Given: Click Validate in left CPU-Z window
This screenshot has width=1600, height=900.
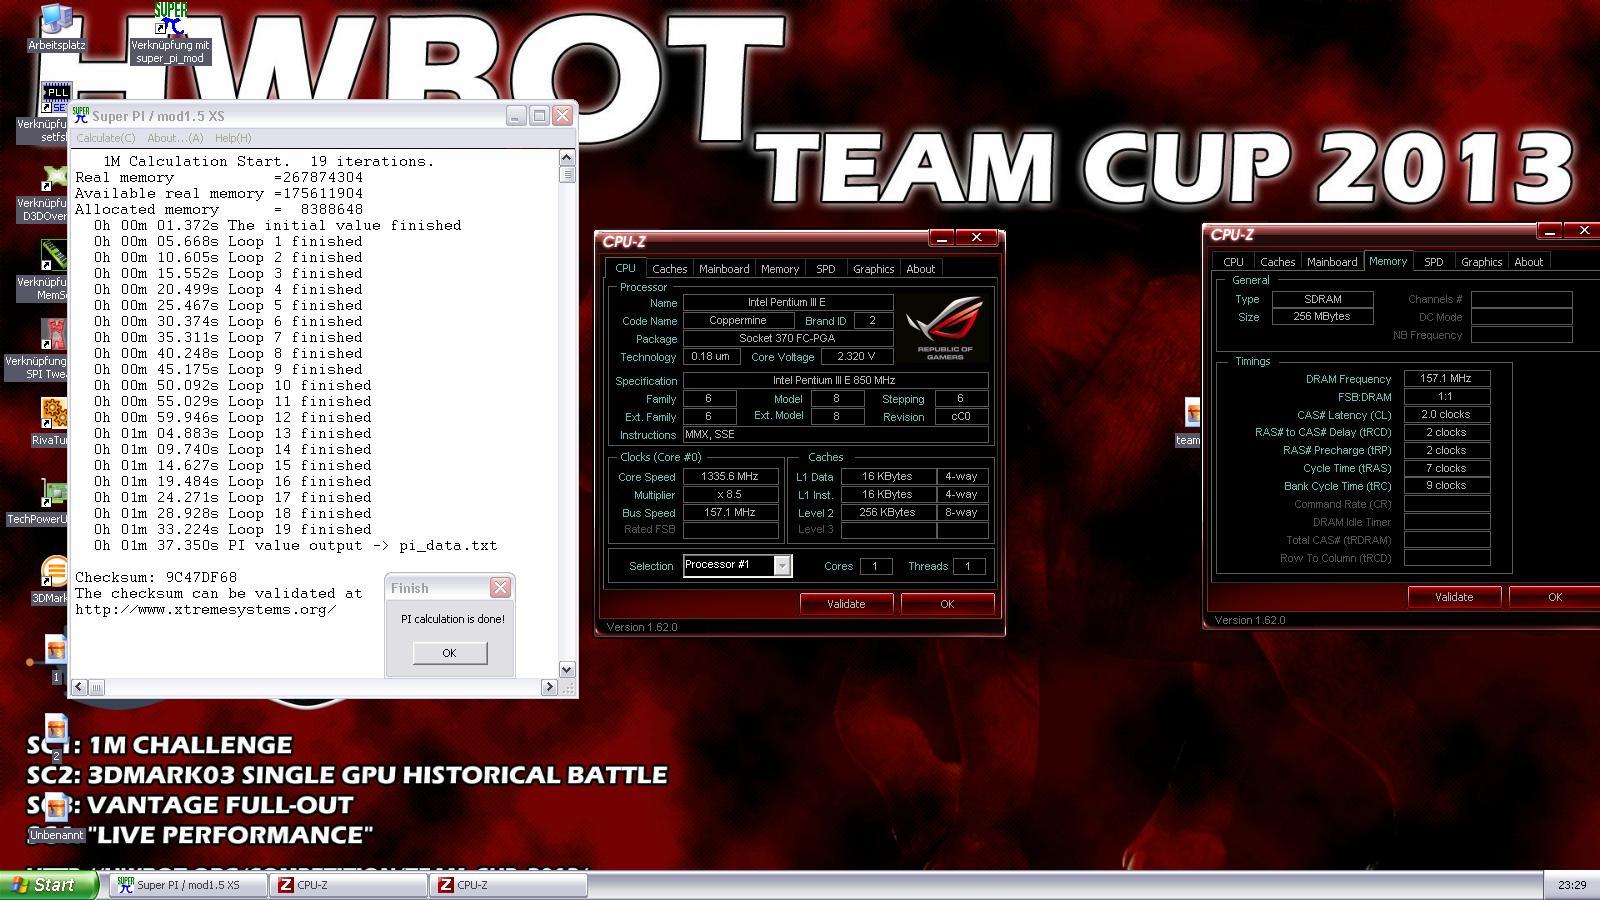Looking at the screenshot, I should point(846,604).
